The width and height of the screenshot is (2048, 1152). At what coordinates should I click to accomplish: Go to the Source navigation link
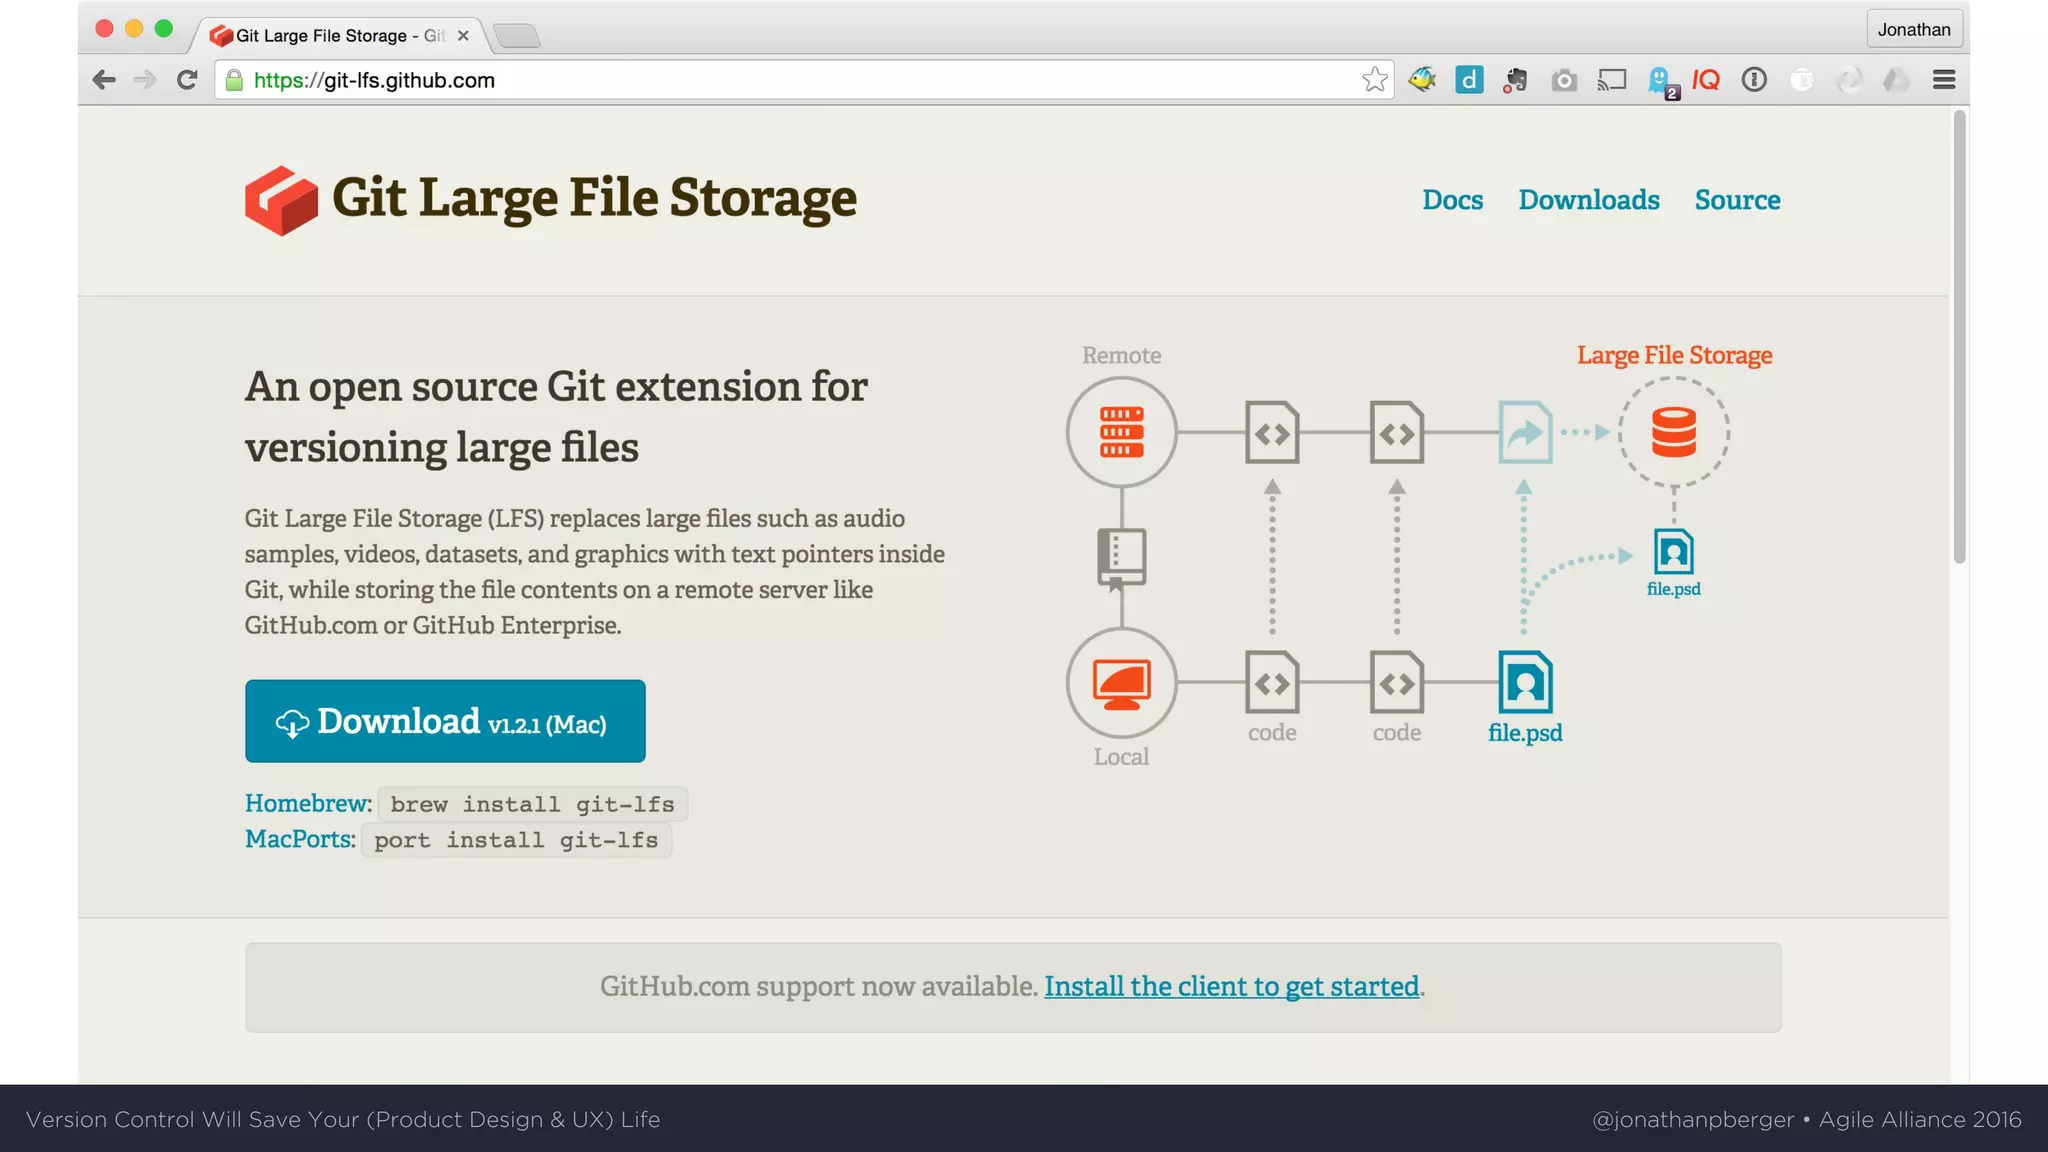click(1737, 200)
